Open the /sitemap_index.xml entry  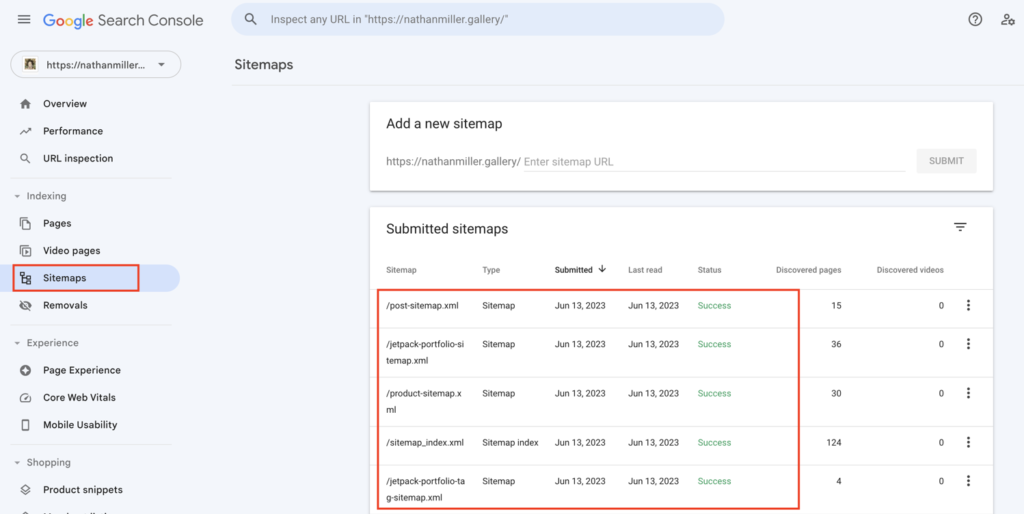point(425,443)
